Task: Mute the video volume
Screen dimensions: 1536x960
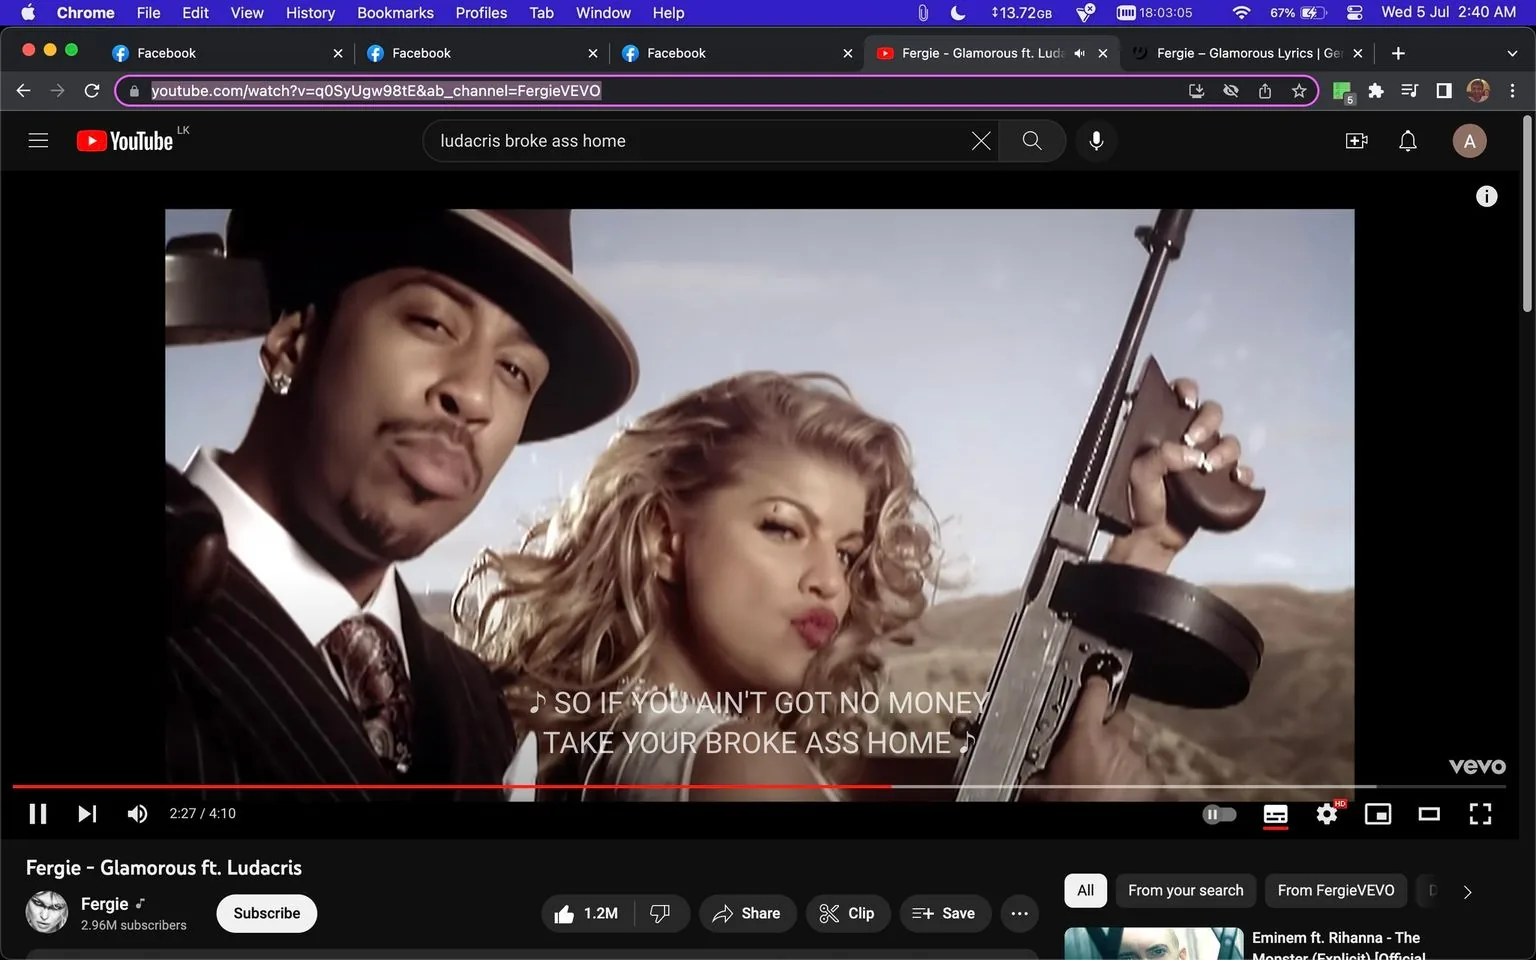Action: (137, 813)
